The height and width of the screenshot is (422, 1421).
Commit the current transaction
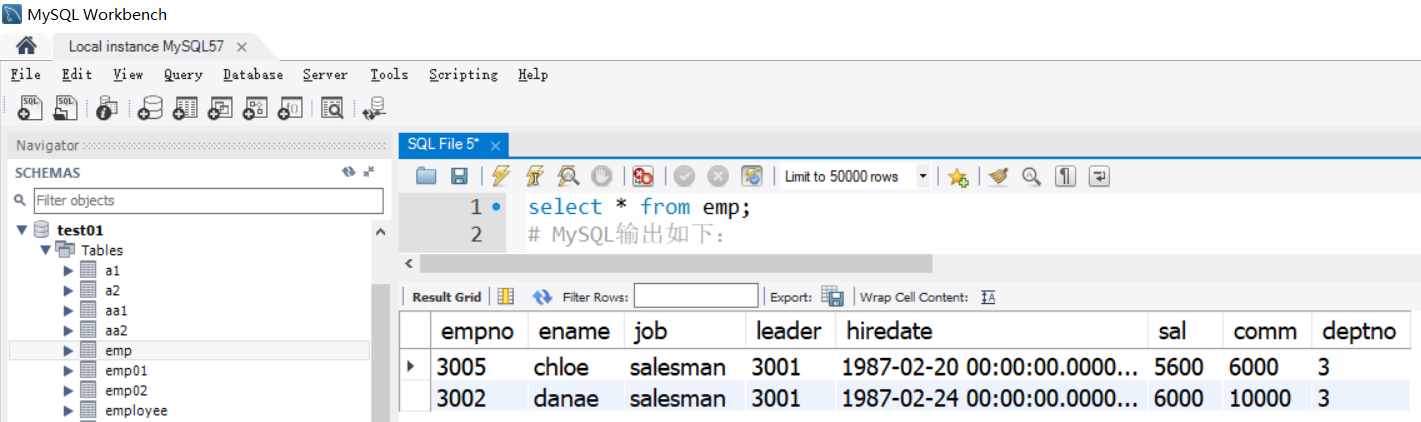685,177
